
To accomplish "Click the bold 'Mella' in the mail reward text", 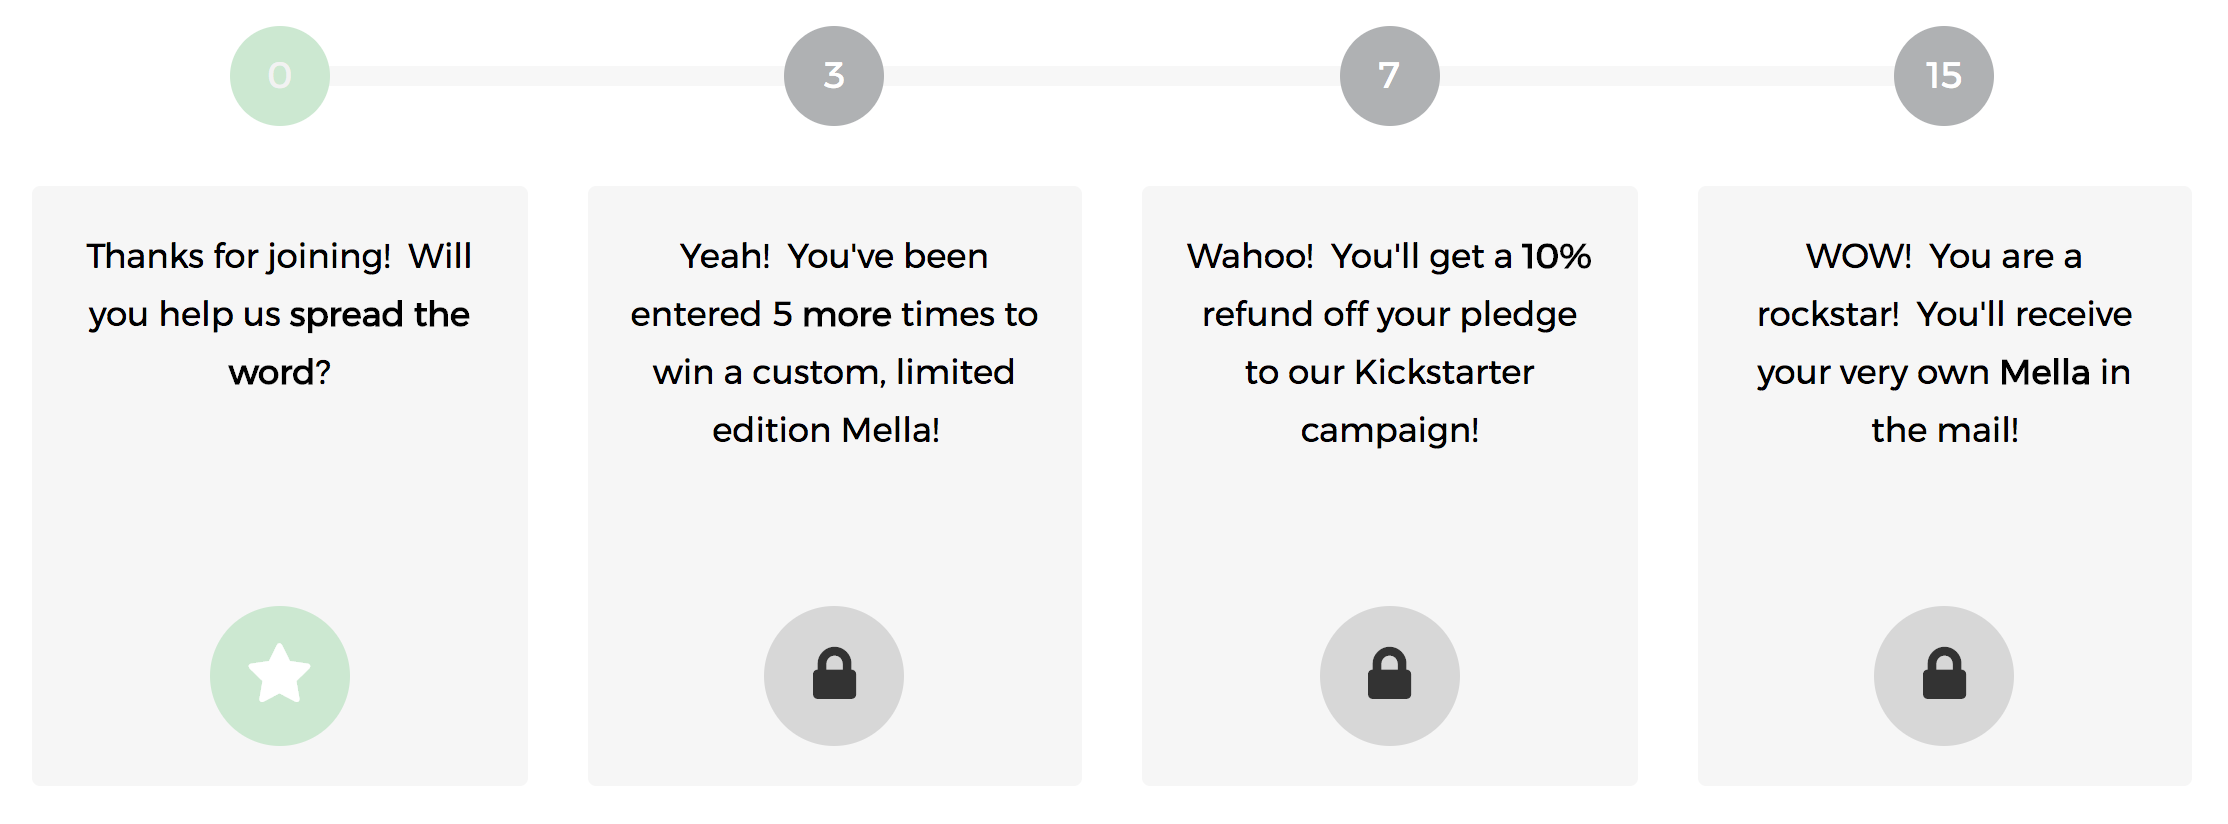I will tap(2045, 372).
